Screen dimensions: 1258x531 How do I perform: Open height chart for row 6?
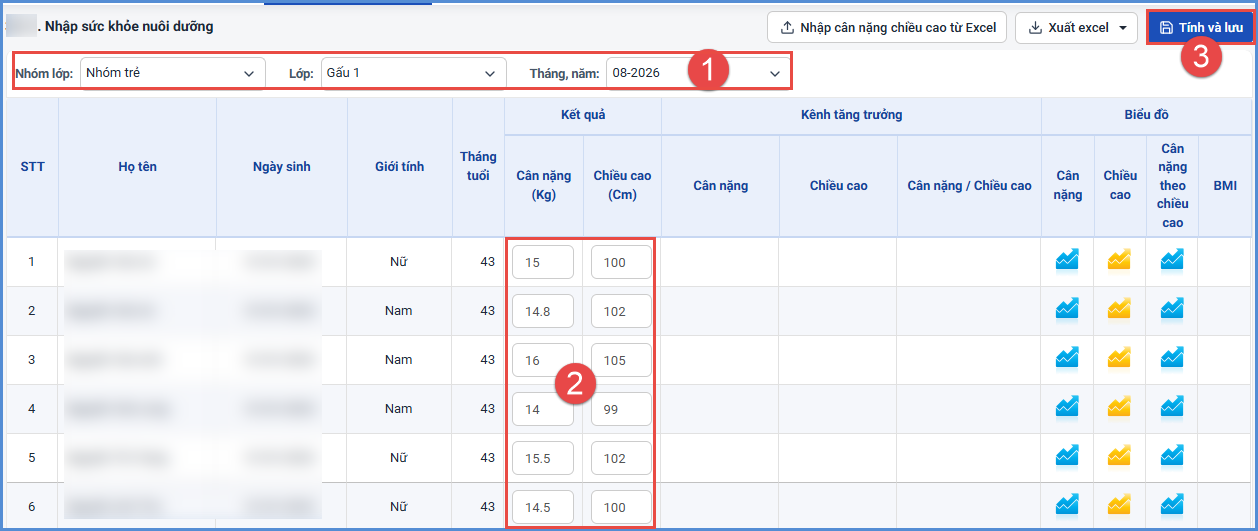[1119, 505]
